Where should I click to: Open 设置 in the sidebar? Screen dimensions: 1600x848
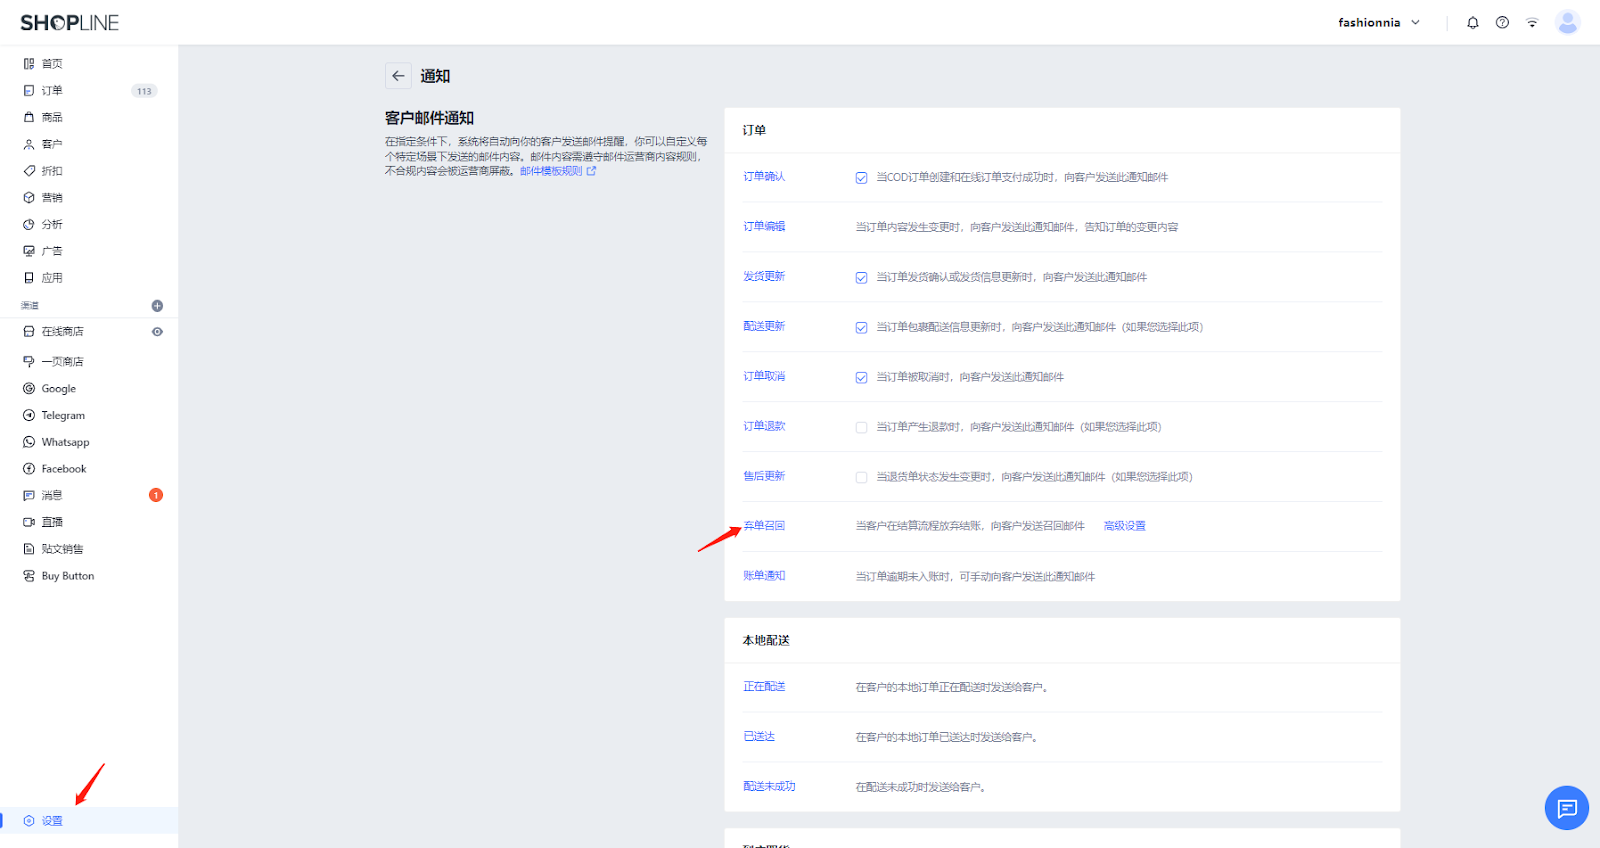pyautogui.click(x=52, y=821)
